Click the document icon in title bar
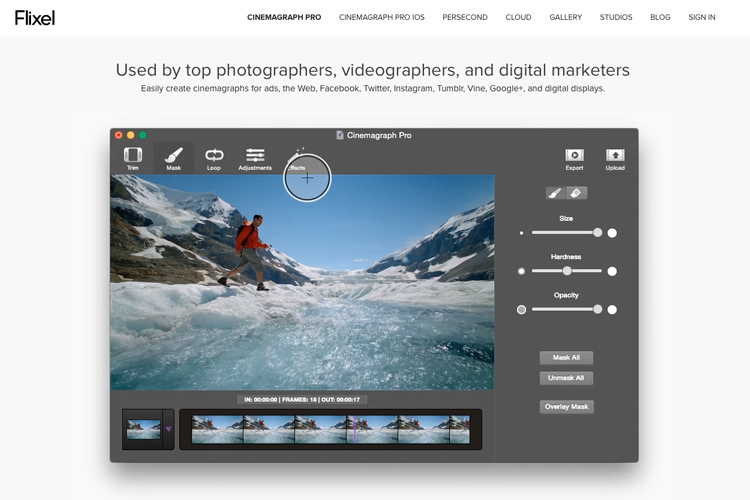This screenshot has height=500, width=750. (x=340, y=135)
